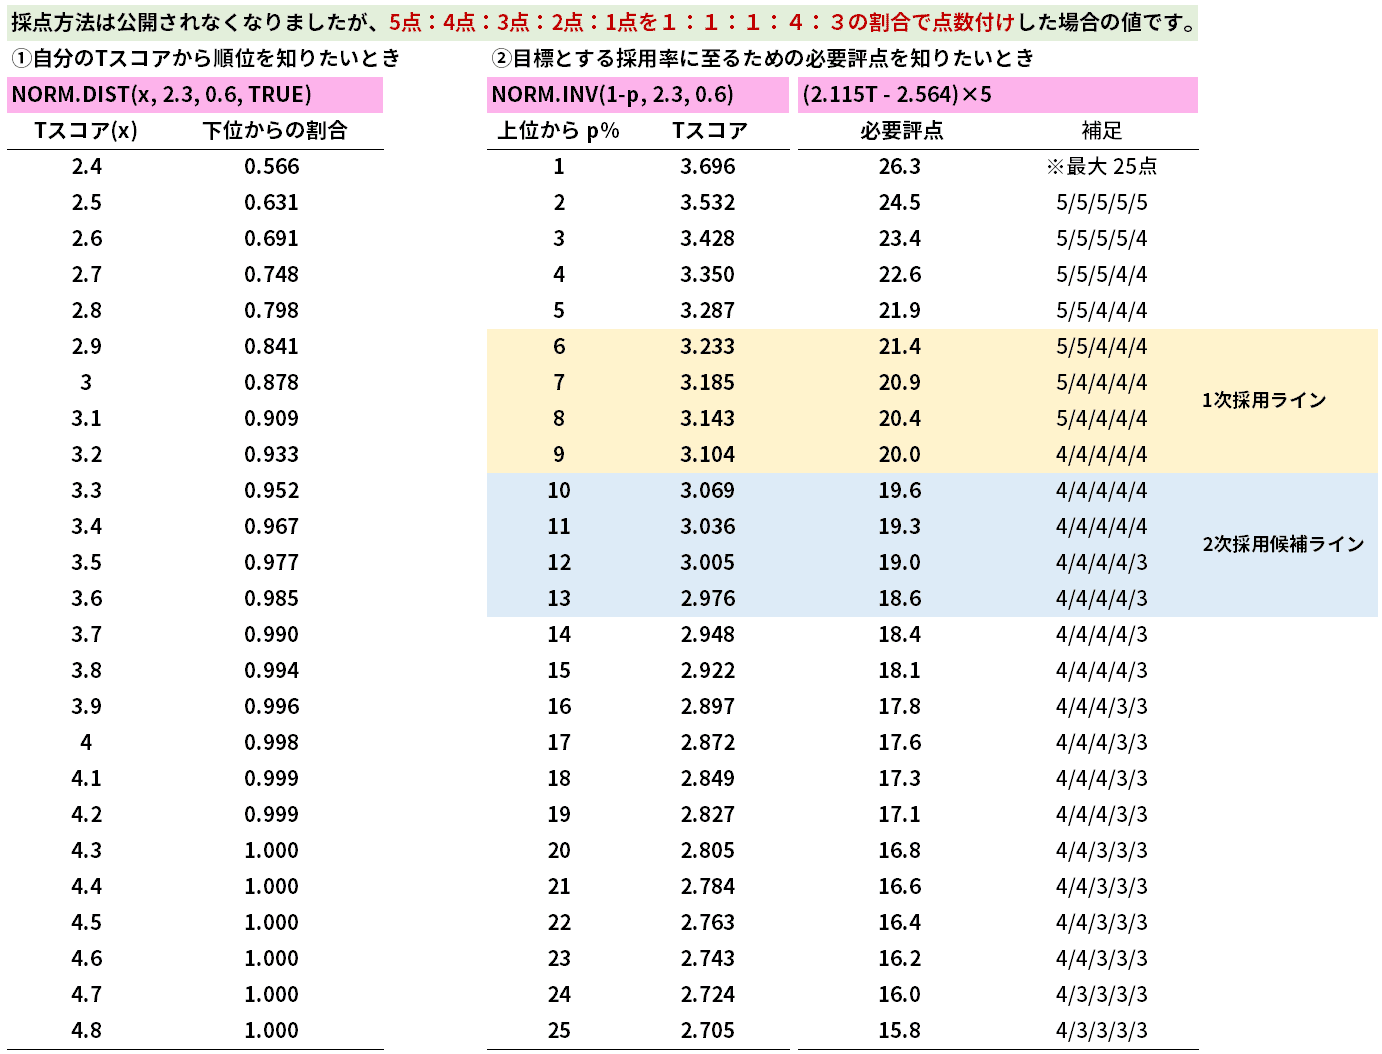Click the 下位からの割合 column header
1382x1054 pixels.
point(274,131)
